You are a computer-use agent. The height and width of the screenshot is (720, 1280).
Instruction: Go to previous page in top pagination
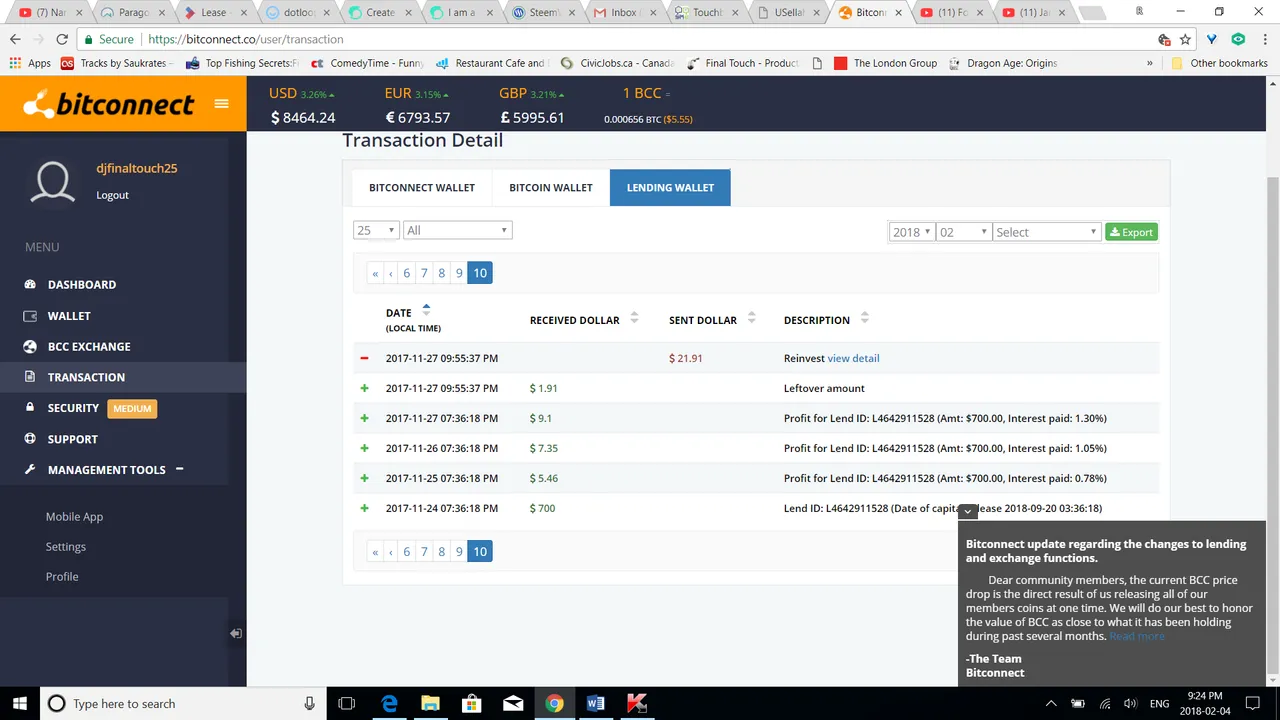391,273
